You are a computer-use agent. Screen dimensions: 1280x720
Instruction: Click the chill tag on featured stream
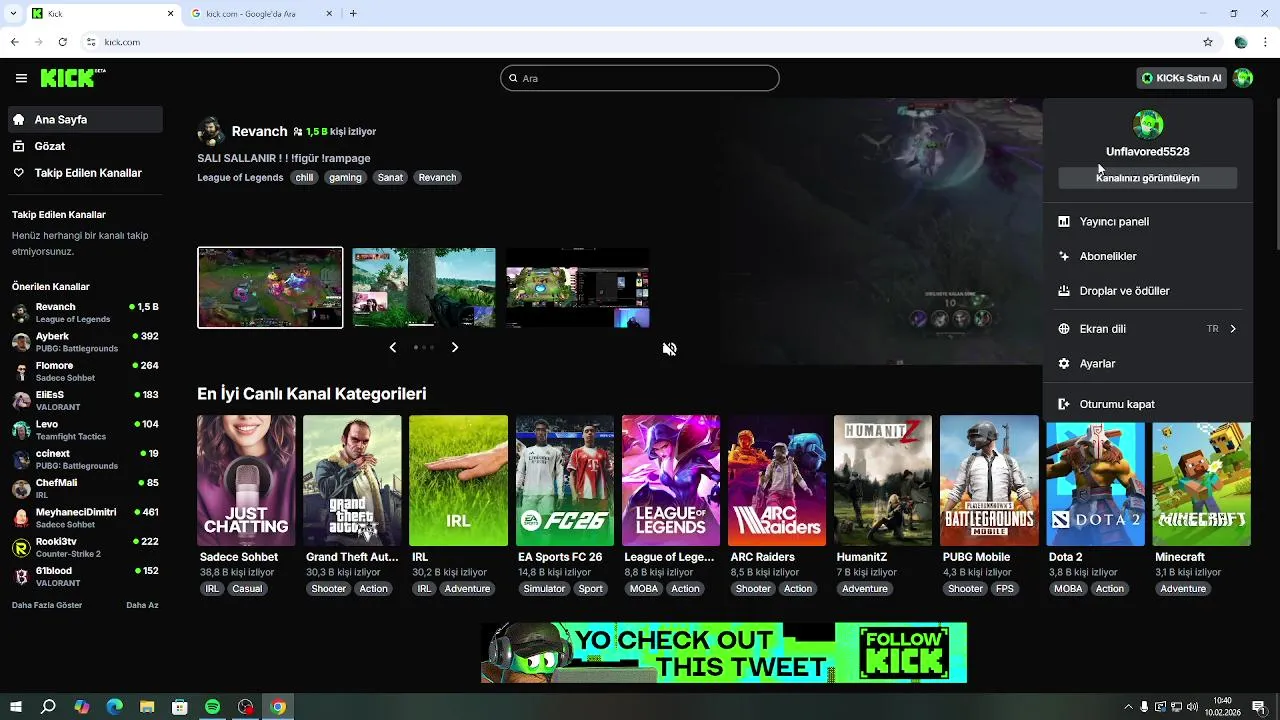[304, 177]
